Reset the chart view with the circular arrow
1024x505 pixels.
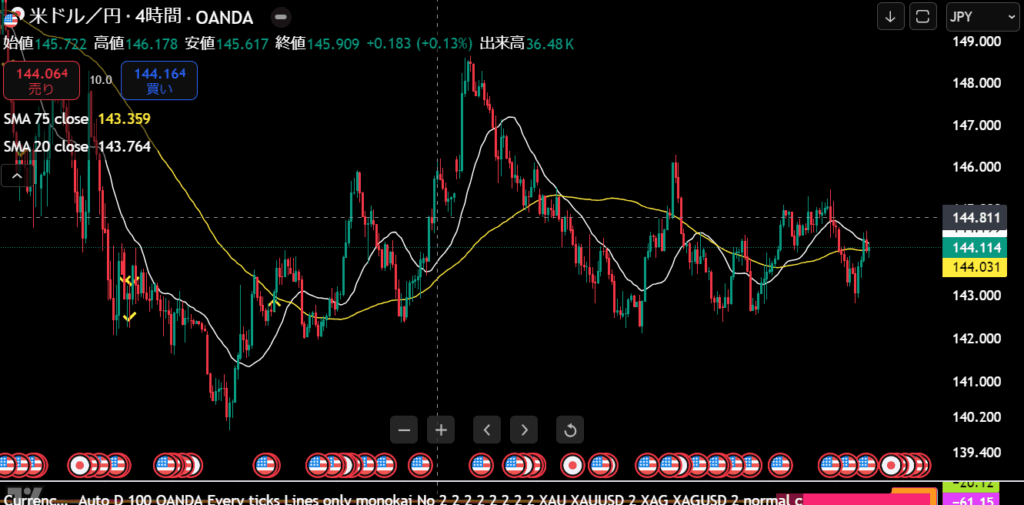click(570, 430)
